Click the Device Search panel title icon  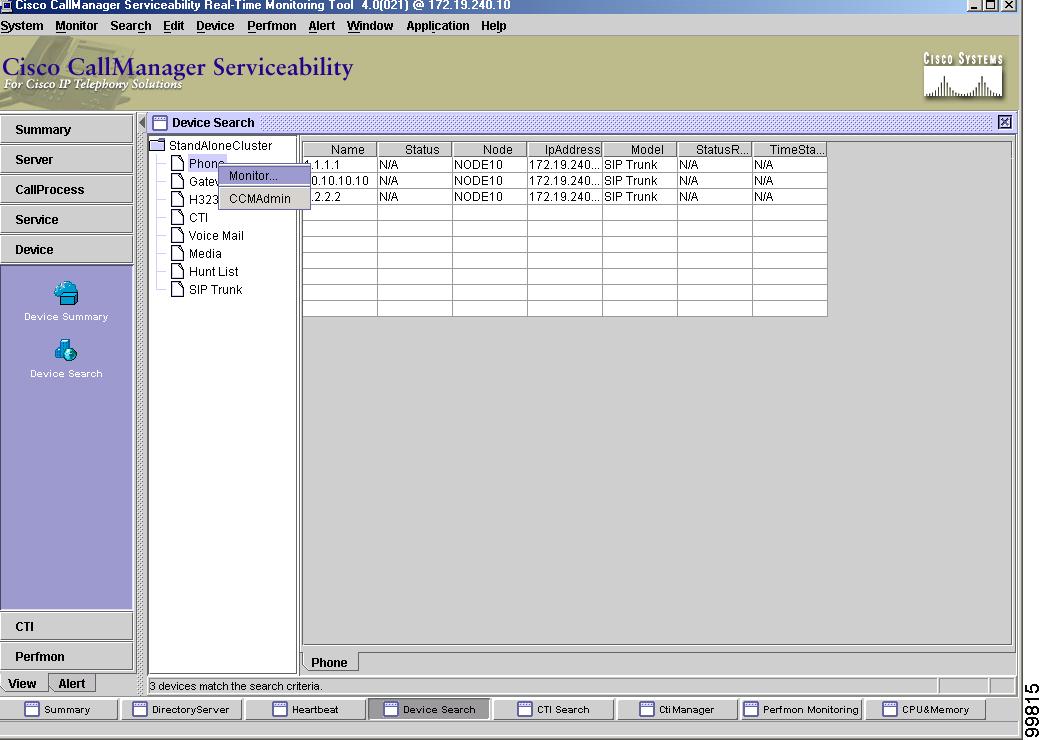[x=159, y=123]
